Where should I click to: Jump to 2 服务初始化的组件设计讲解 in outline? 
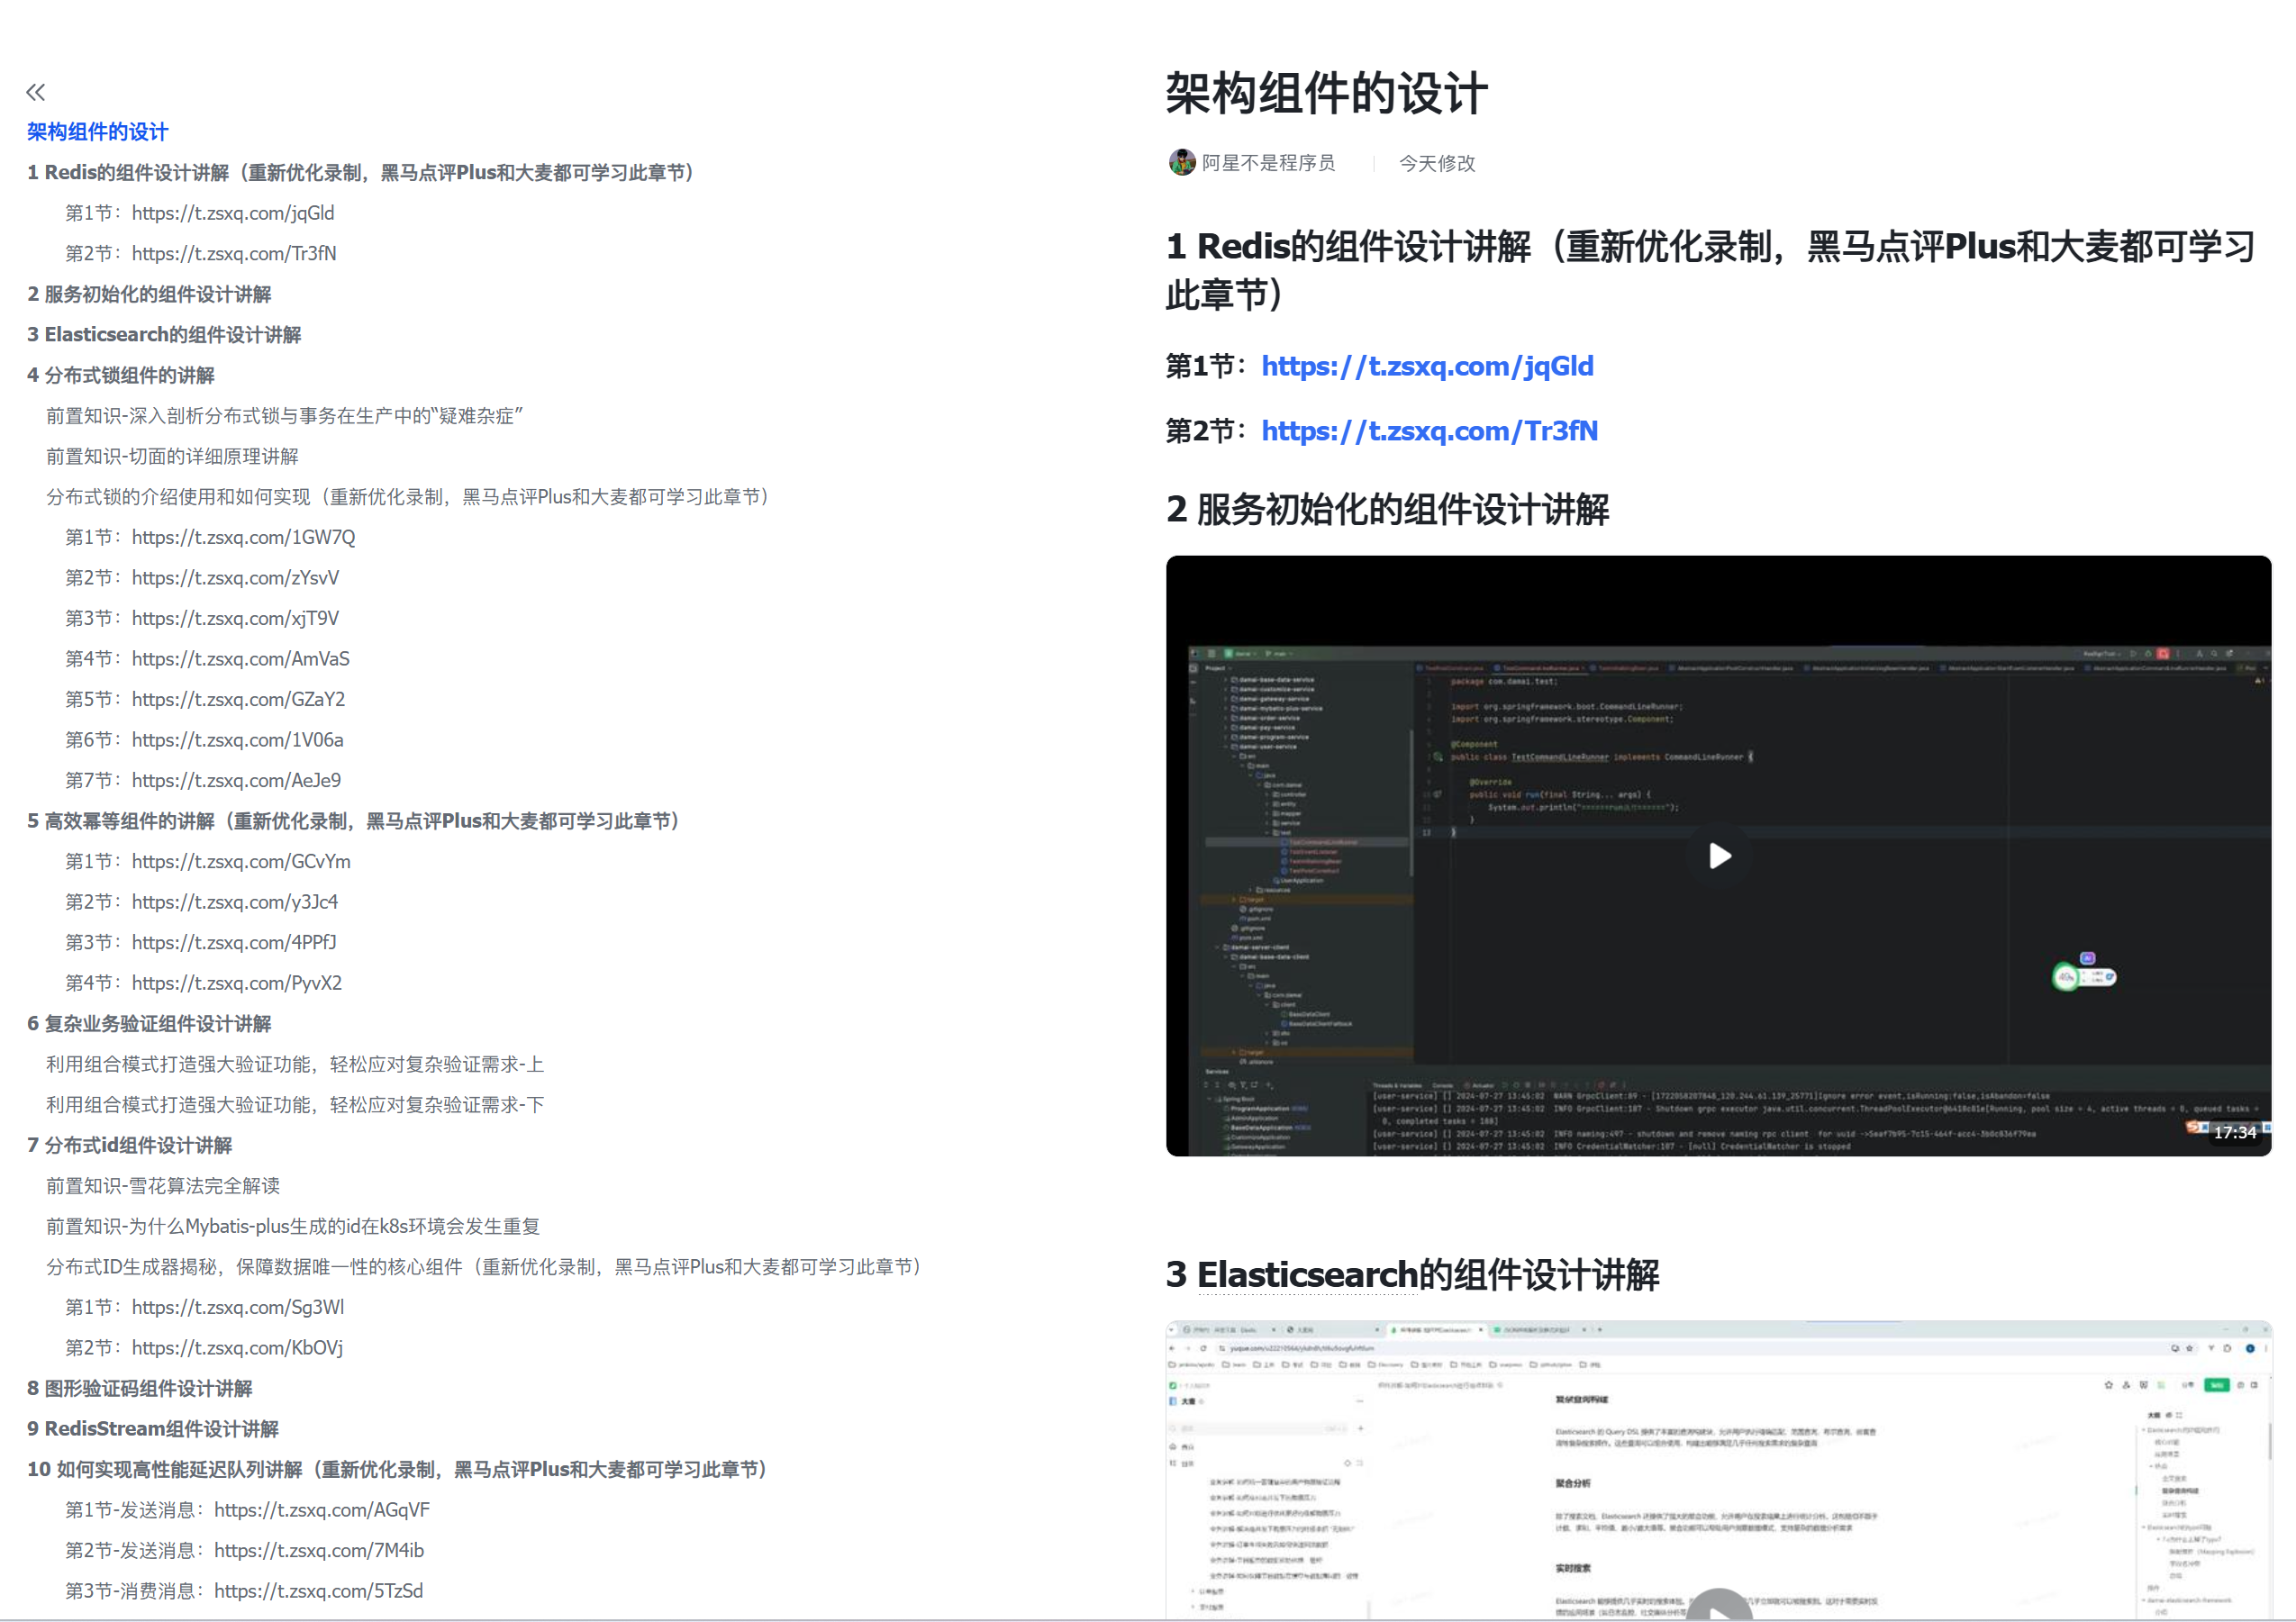149,294
